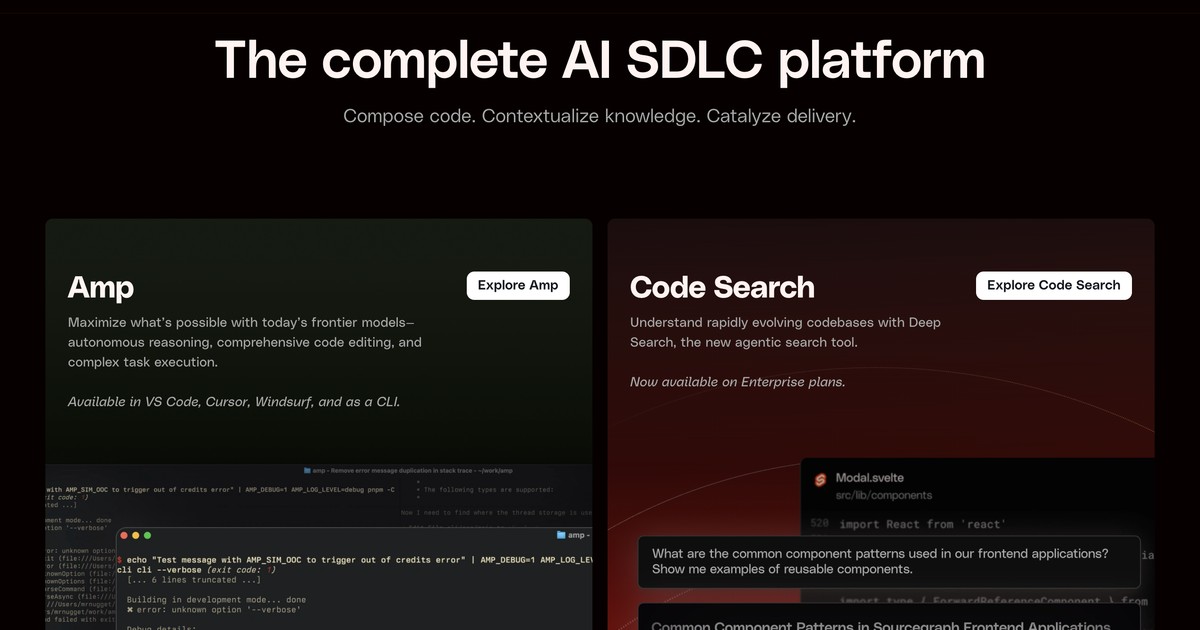Screen dimensions: 1200x630
Task: Select the 'Amp' card heading
Action: (x=101, y=288)
